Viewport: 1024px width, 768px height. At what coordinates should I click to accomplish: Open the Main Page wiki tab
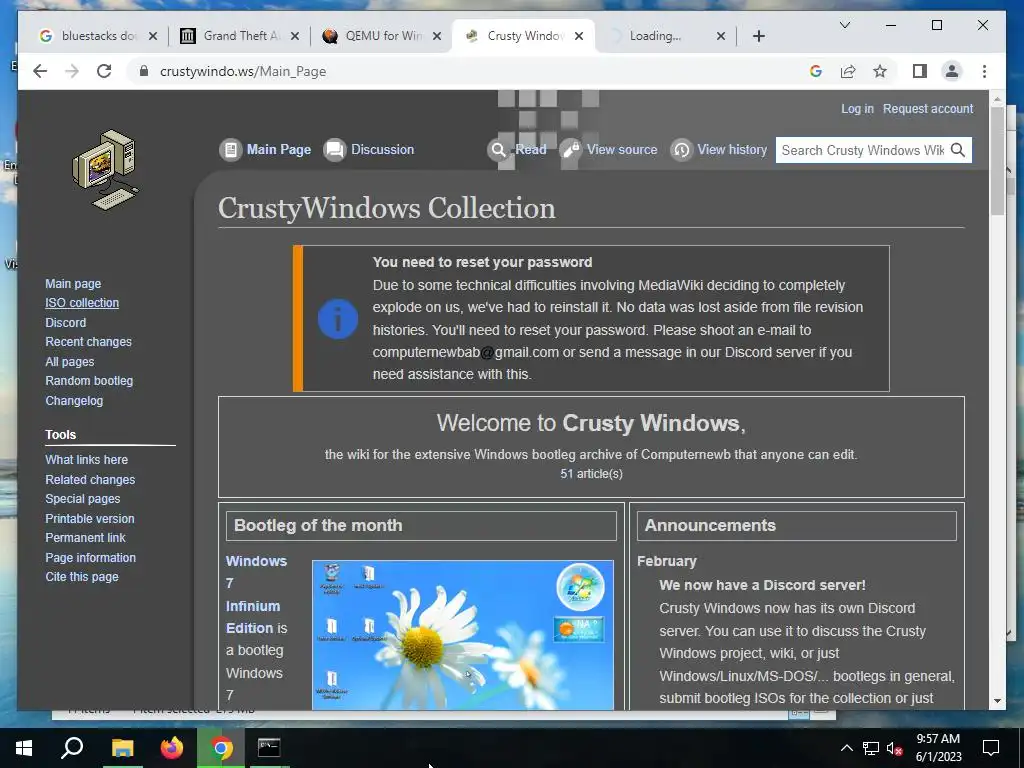[x=265, y=150]
